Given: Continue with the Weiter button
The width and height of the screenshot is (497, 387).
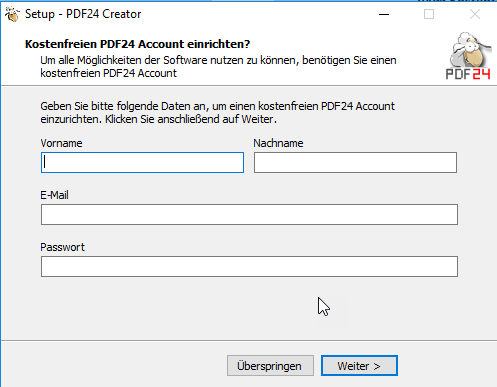Looking at the screenshot, I should tap(359, 366).
